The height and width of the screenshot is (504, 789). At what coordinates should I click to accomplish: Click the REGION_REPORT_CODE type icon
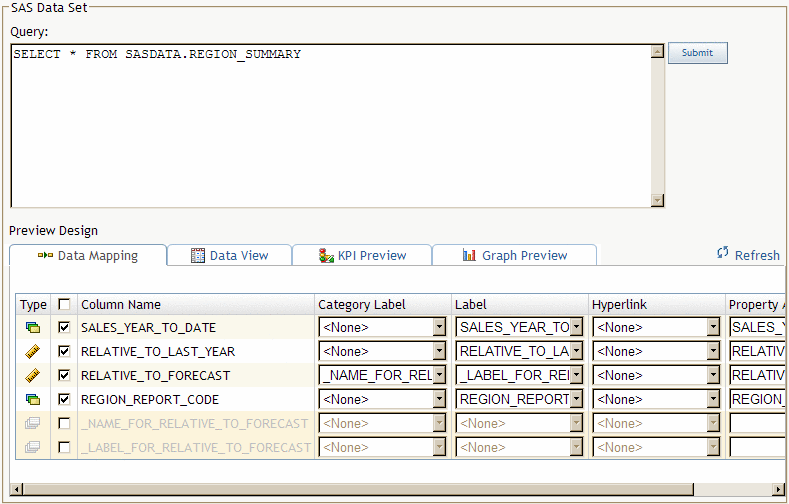coord(33,399)
